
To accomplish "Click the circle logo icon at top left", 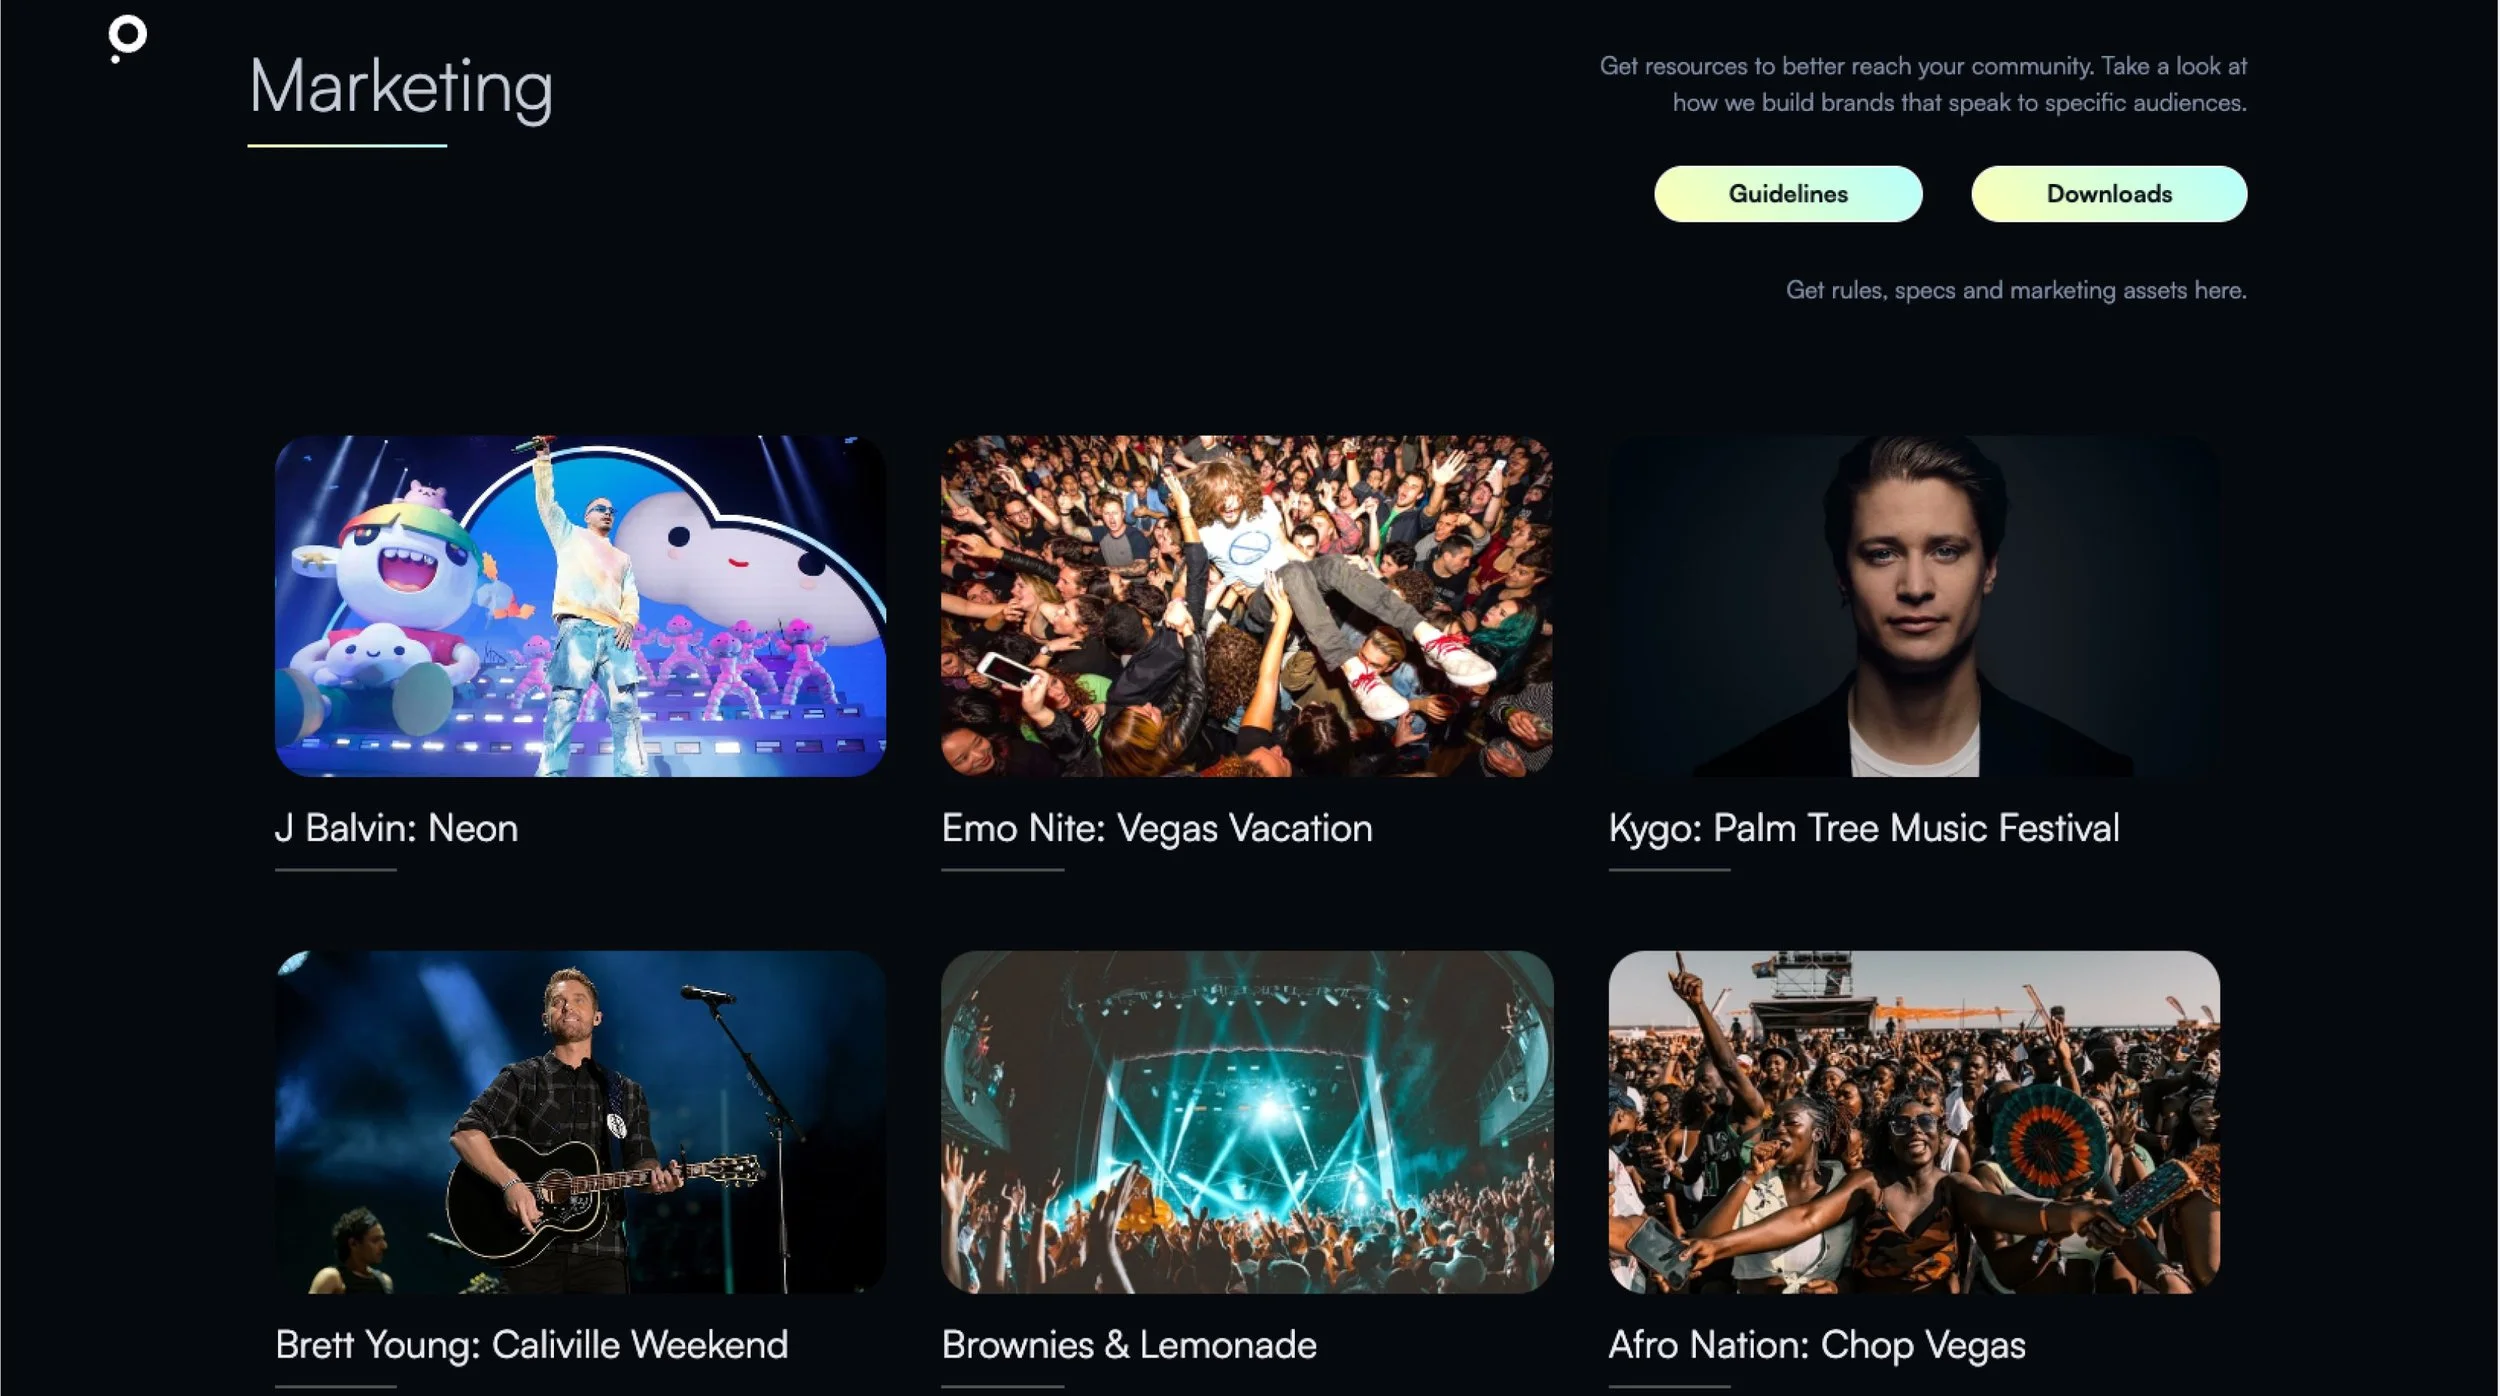I will coord(127,39).
